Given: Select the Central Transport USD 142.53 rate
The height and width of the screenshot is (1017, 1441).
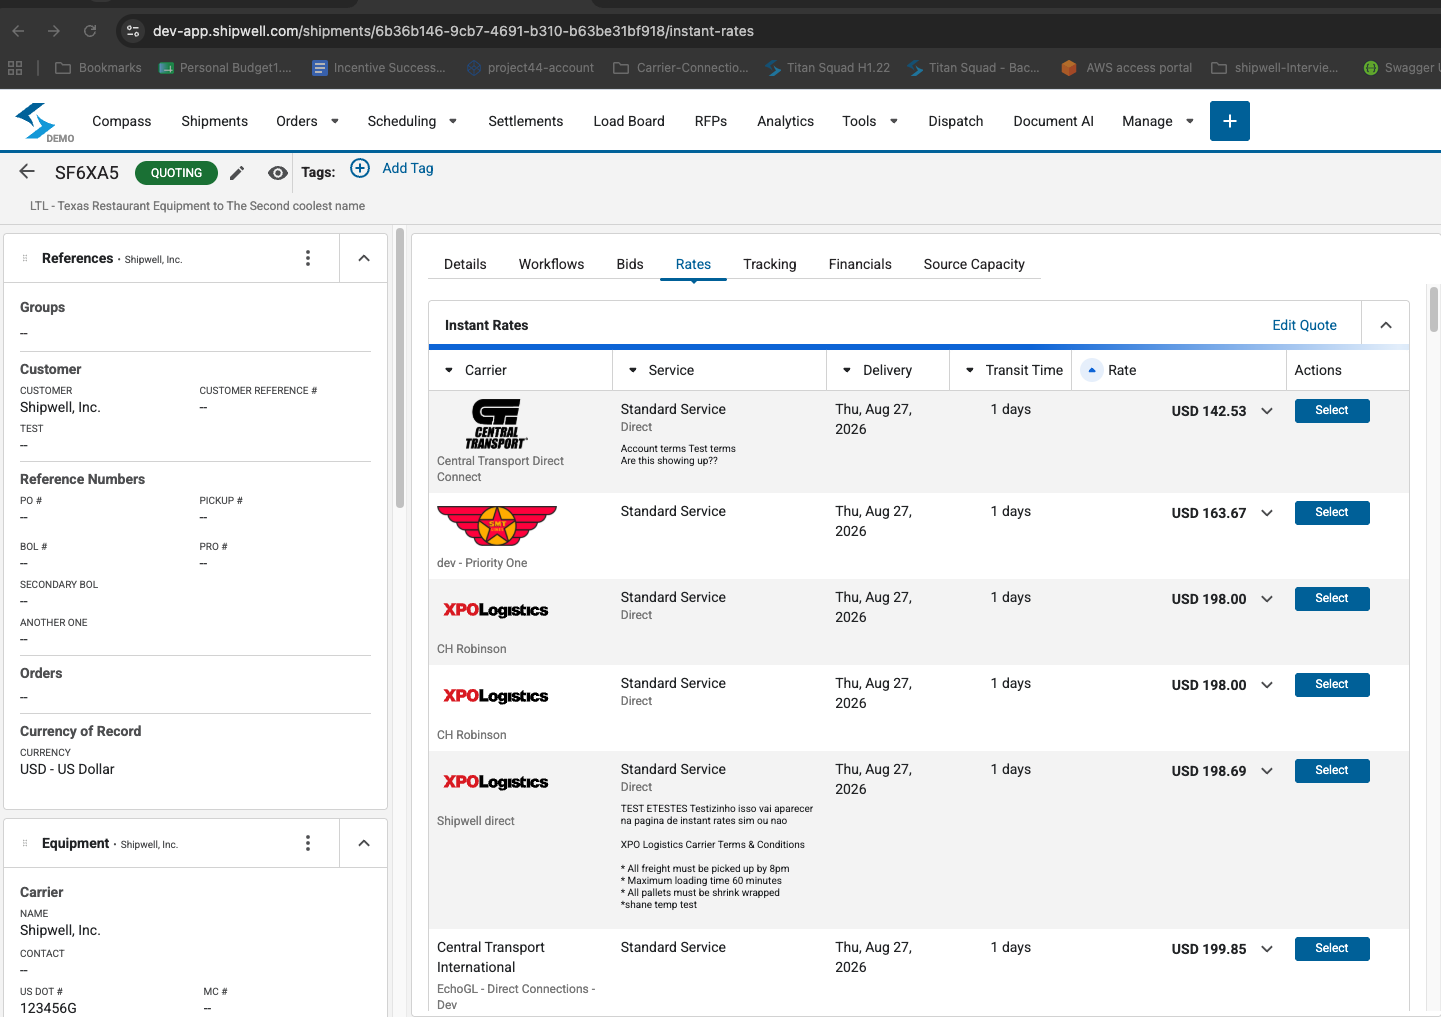Looking at the screenshot, I should 1332,411.
